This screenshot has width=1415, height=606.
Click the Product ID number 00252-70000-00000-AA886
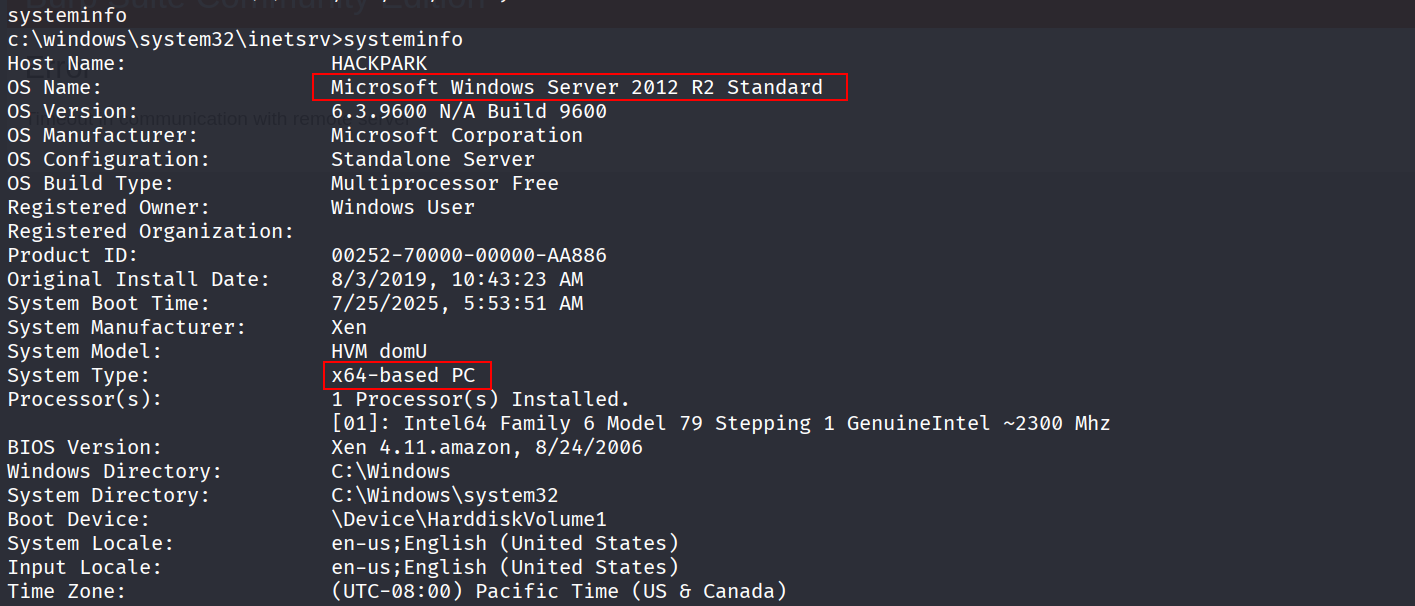point(468,255)
